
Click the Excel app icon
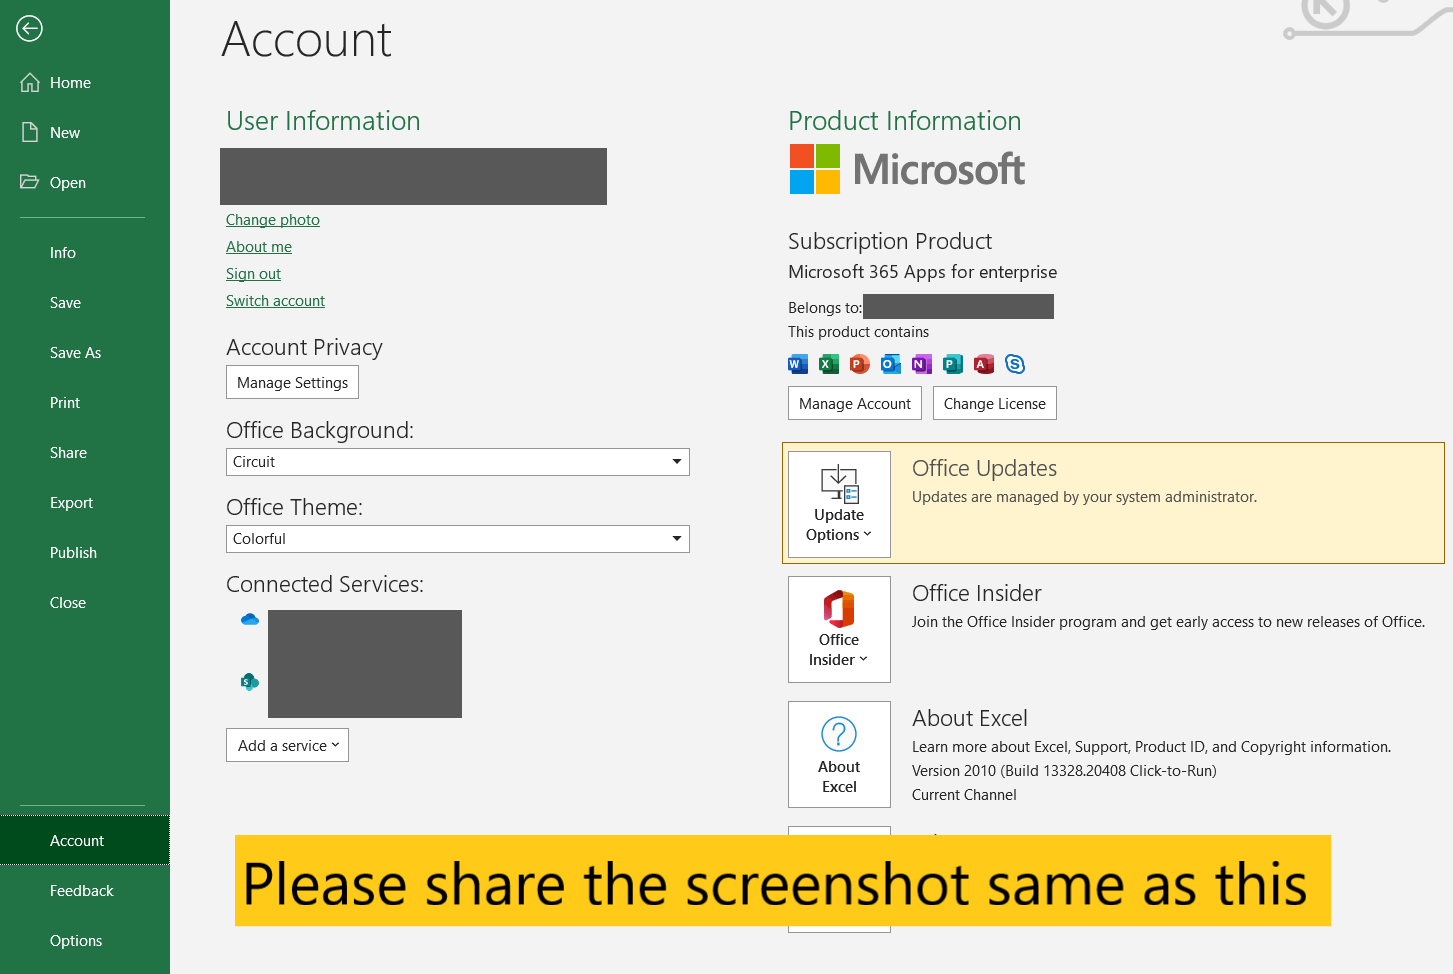[829, 364]
